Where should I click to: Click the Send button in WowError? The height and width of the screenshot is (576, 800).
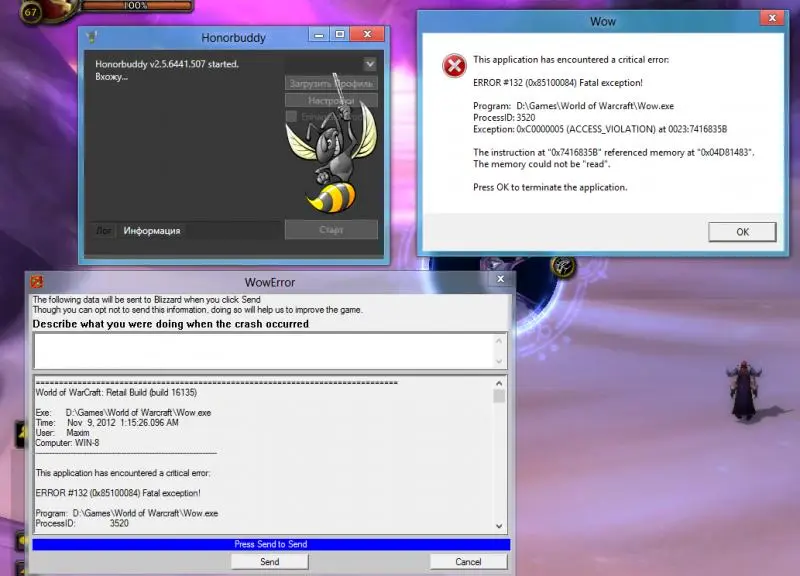(x=269, y=562)
